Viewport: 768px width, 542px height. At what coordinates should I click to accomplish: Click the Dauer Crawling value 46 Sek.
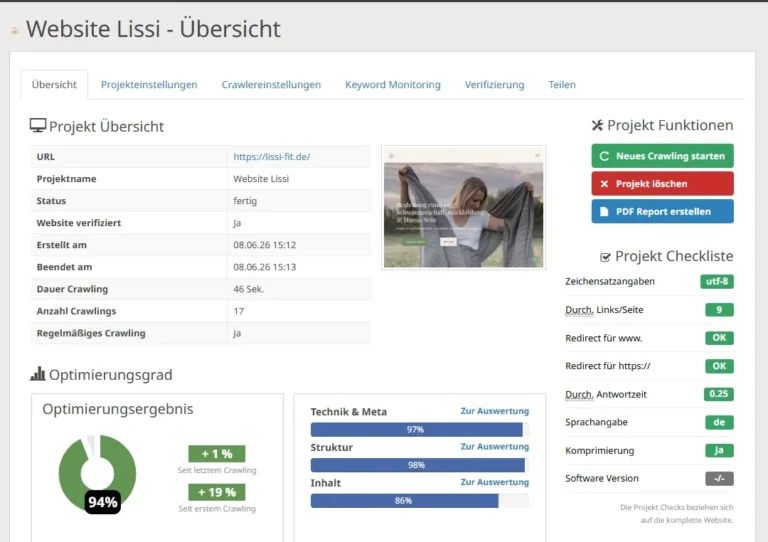tap(248, 289)
